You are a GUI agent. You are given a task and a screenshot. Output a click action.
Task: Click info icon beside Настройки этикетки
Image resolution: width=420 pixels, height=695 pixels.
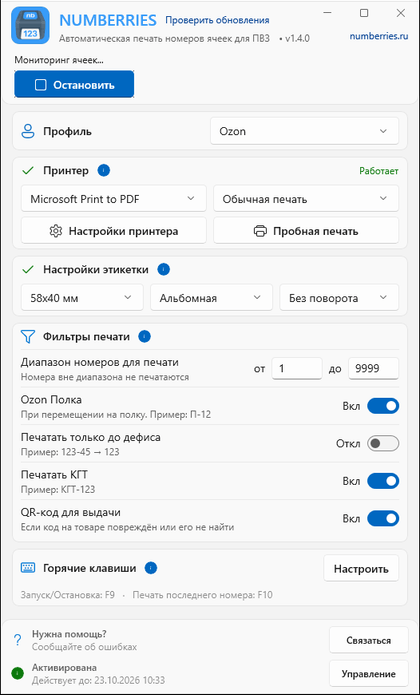163,269
